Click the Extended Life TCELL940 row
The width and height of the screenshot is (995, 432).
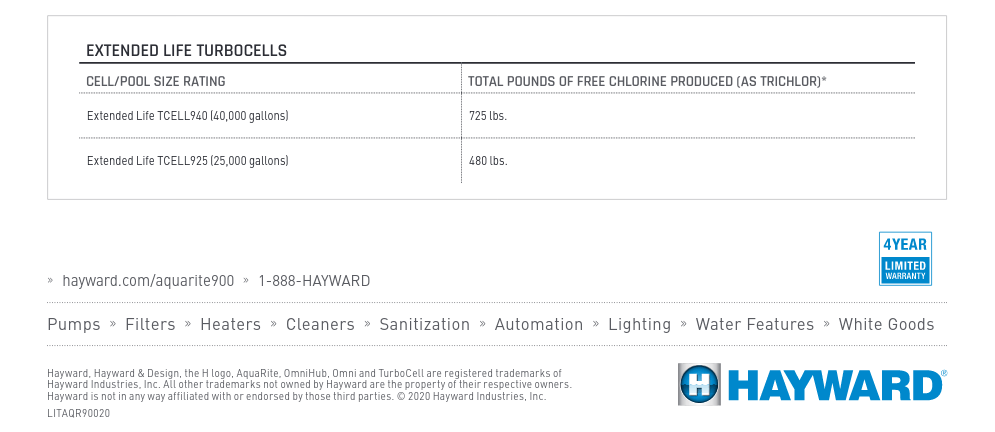pyautogui.click(x=497, y=116)
